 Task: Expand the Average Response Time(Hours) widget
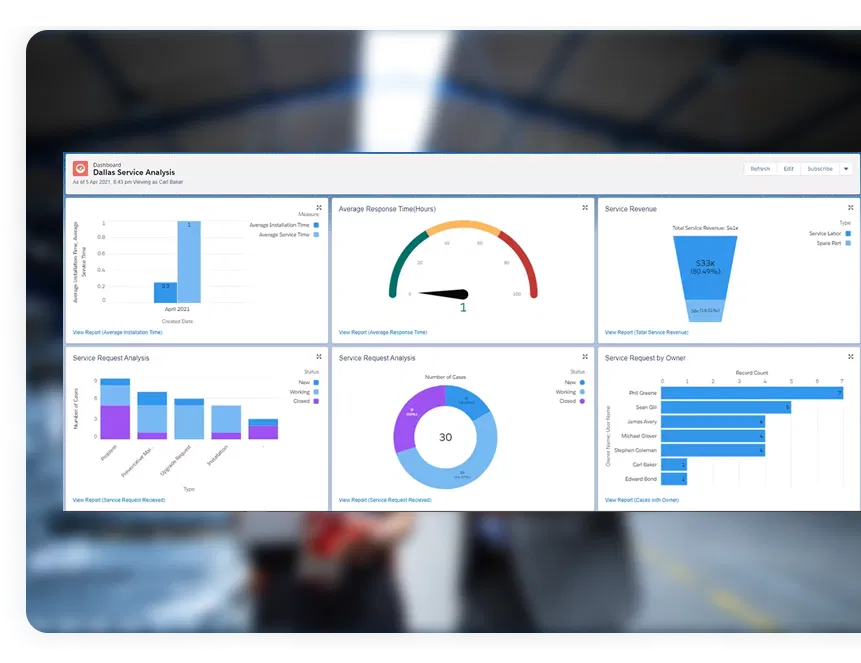pyautogui.click(x=585, y=208)
